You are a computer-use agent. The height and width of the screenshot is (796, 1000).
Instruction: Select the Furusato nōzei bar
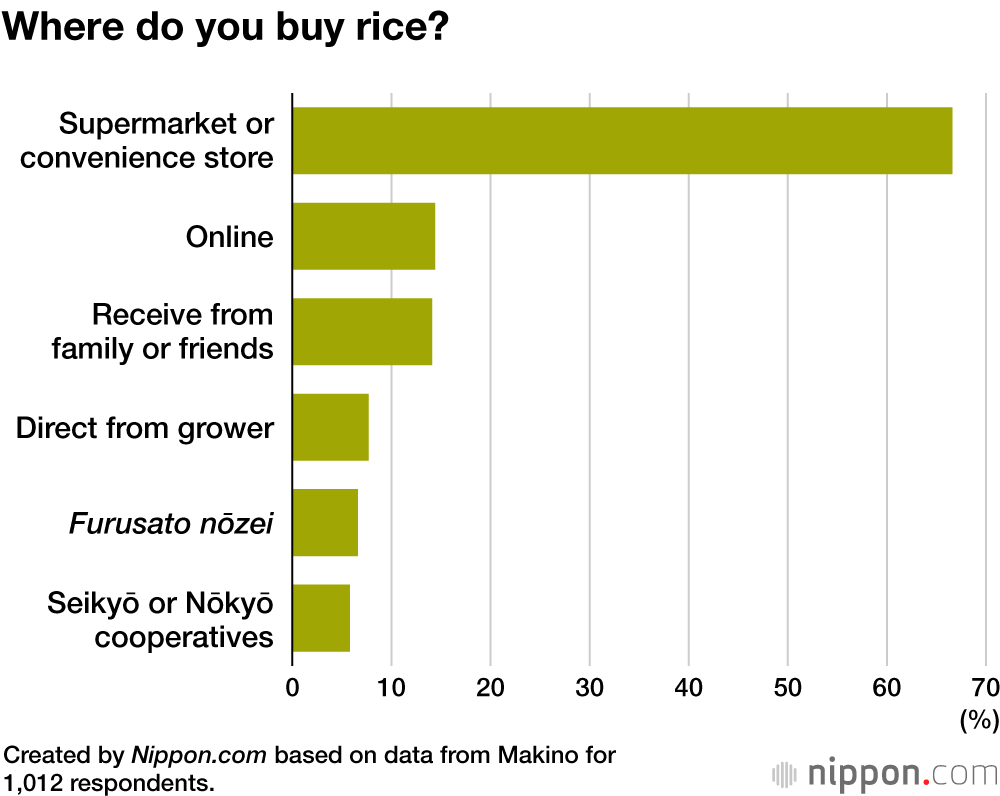click(325, 522)
